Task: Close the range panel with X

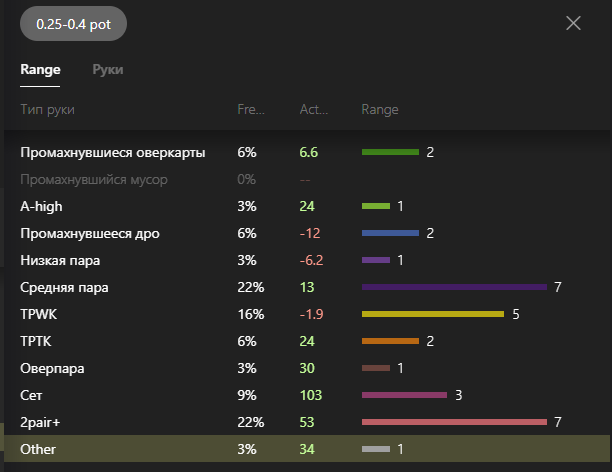Action: [573, 24]
